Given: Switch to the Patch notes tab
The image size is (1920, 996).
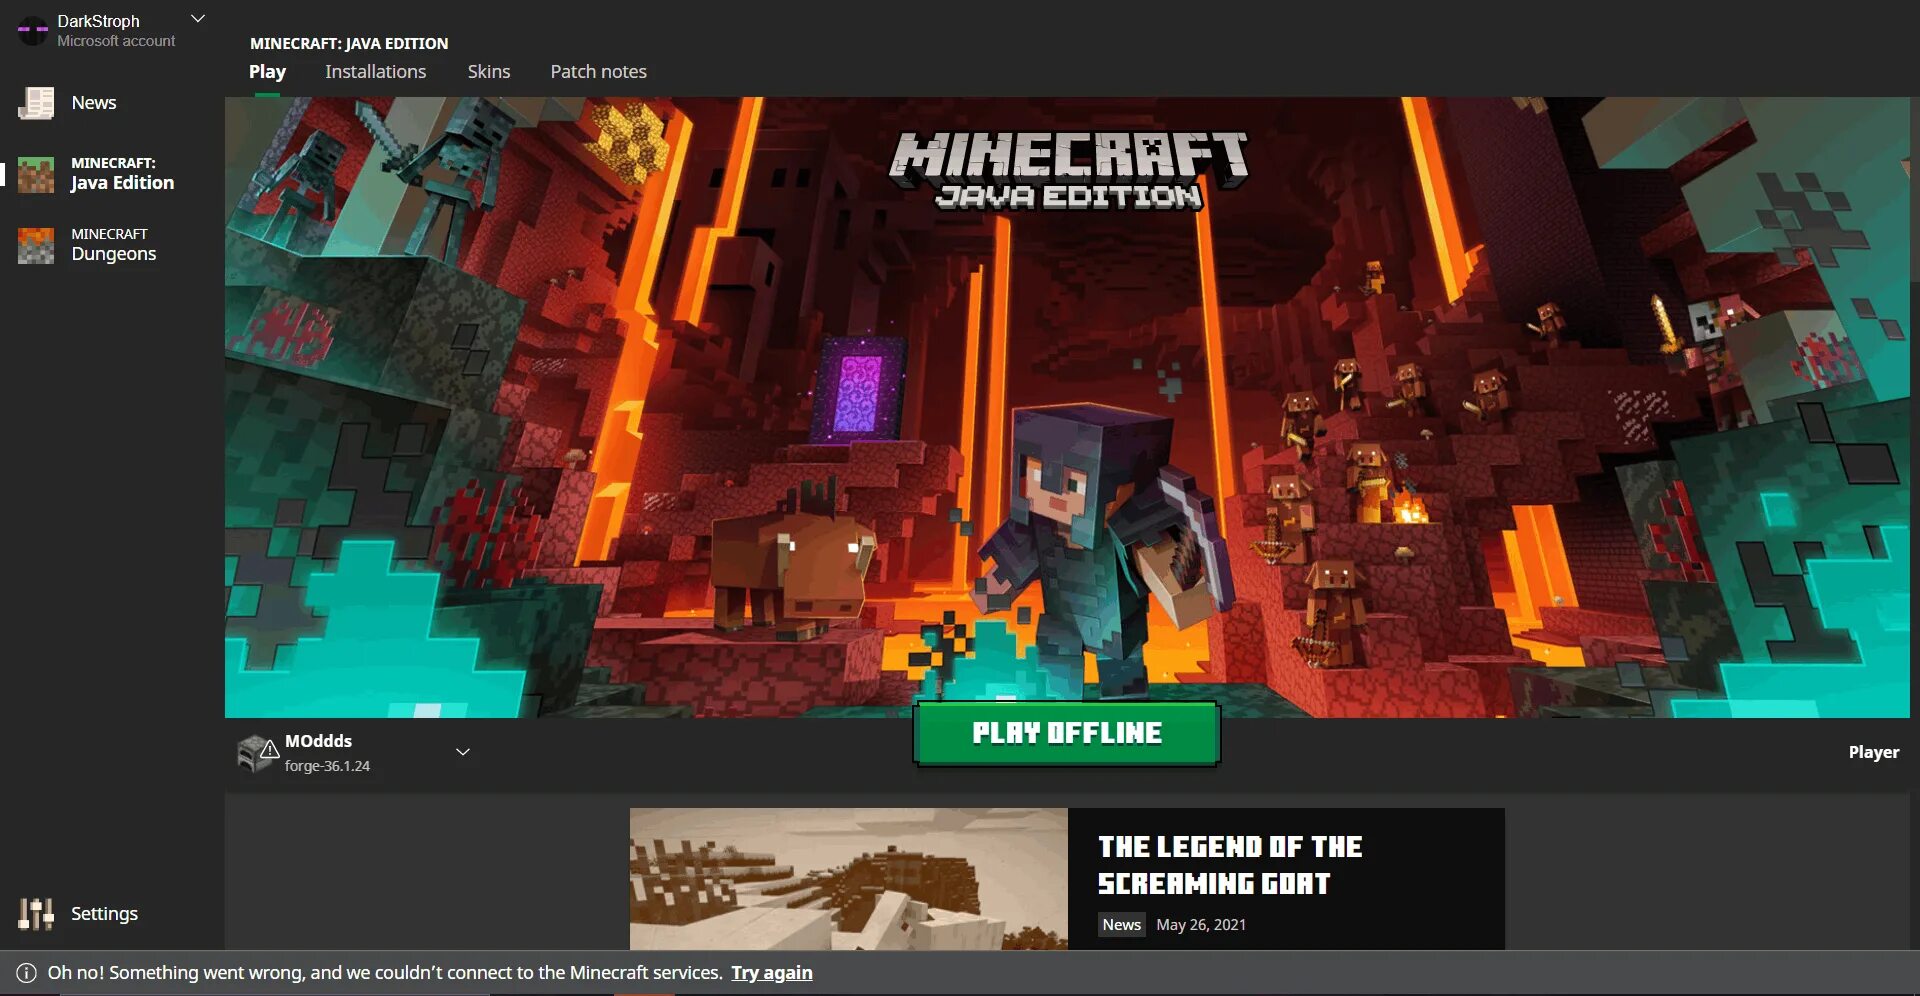Looking at the screenshot, I should [598, 72].
